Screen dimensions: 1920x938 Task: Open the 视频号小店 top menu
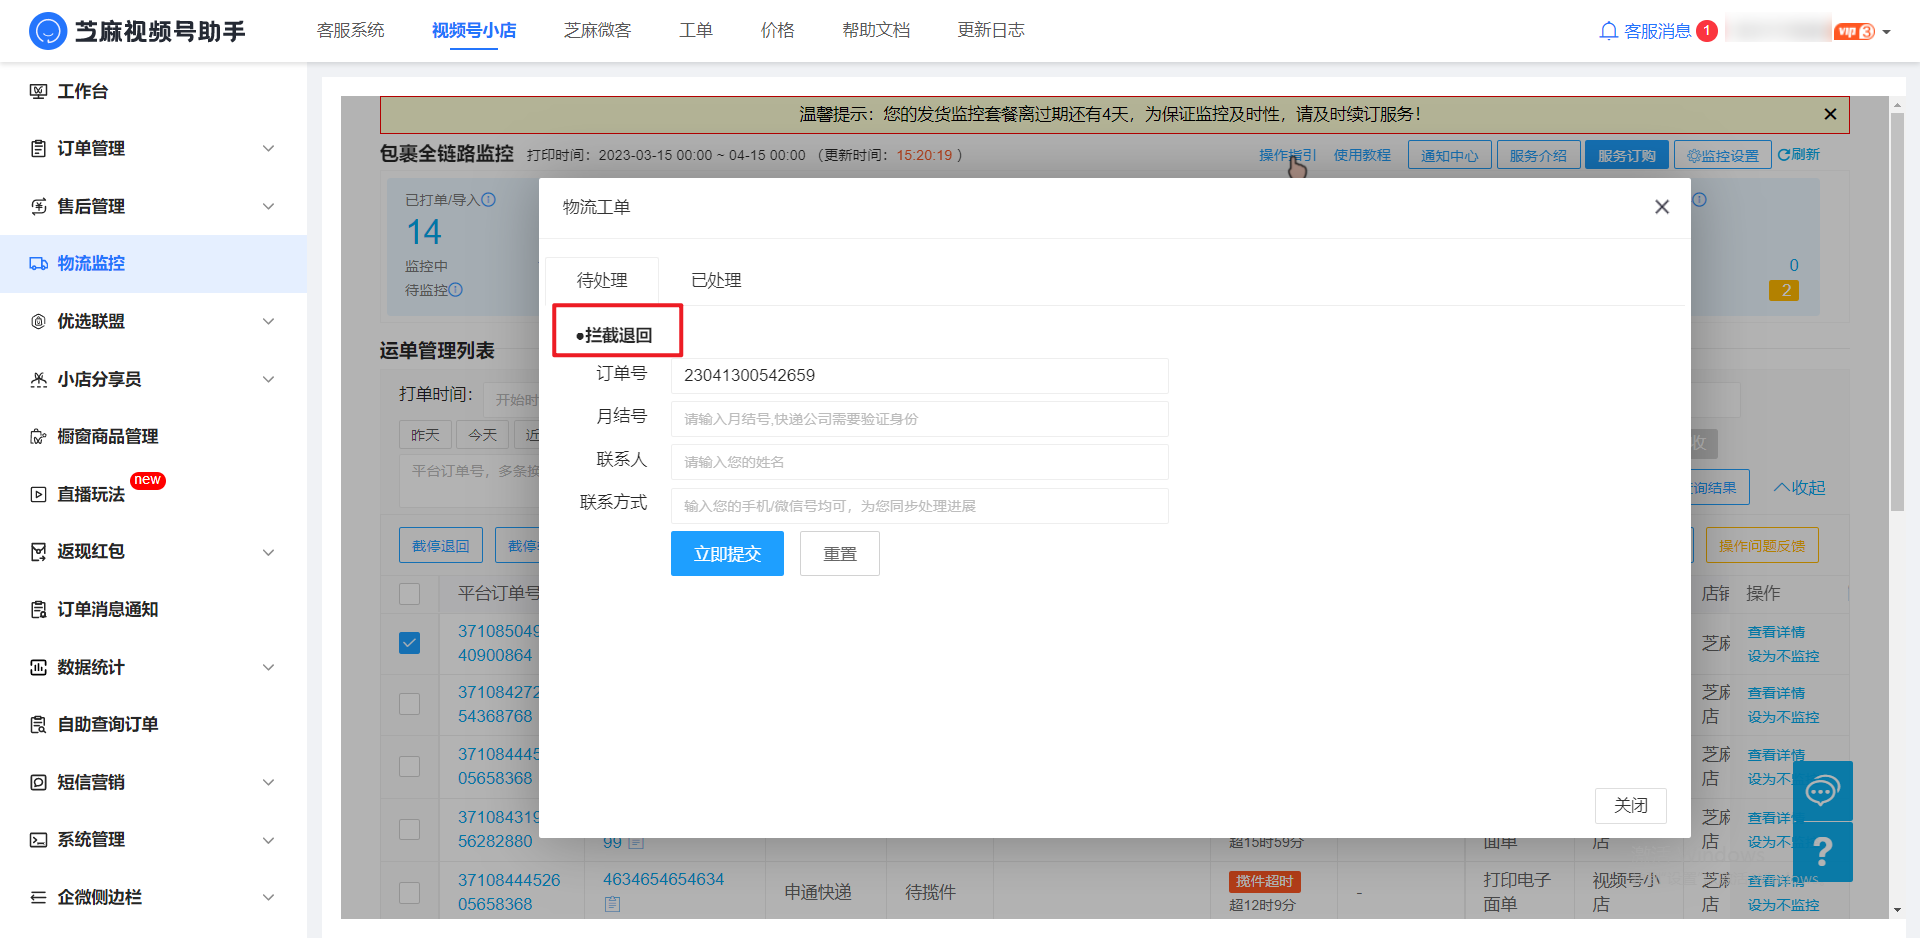point(474,30)
